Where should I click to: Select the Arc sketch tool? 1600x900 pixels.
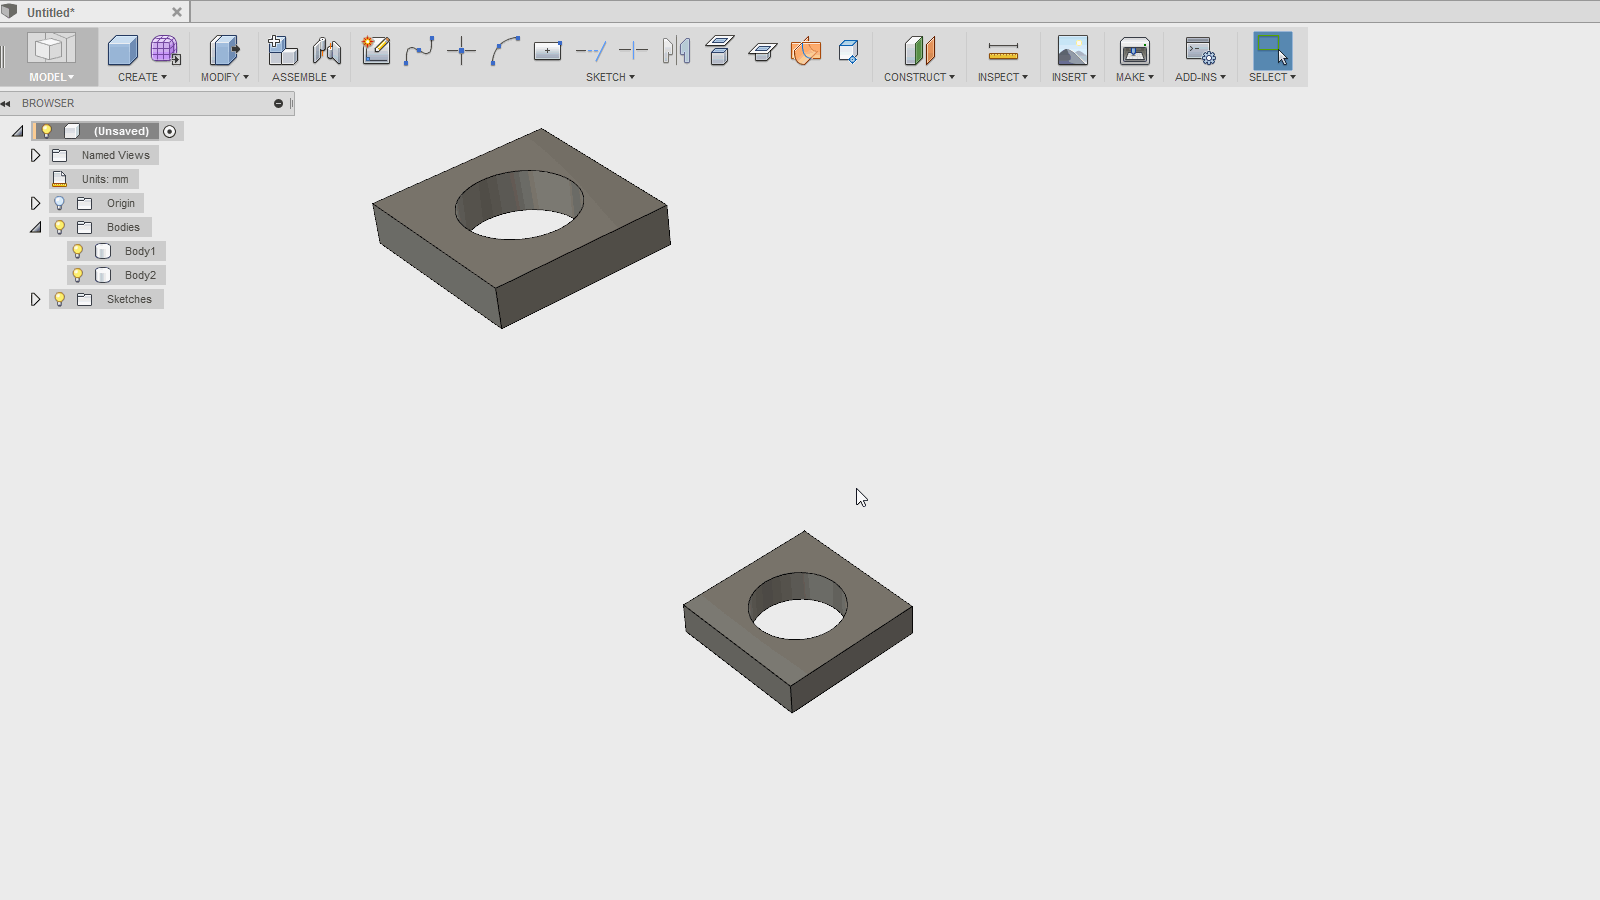[505, 51]
